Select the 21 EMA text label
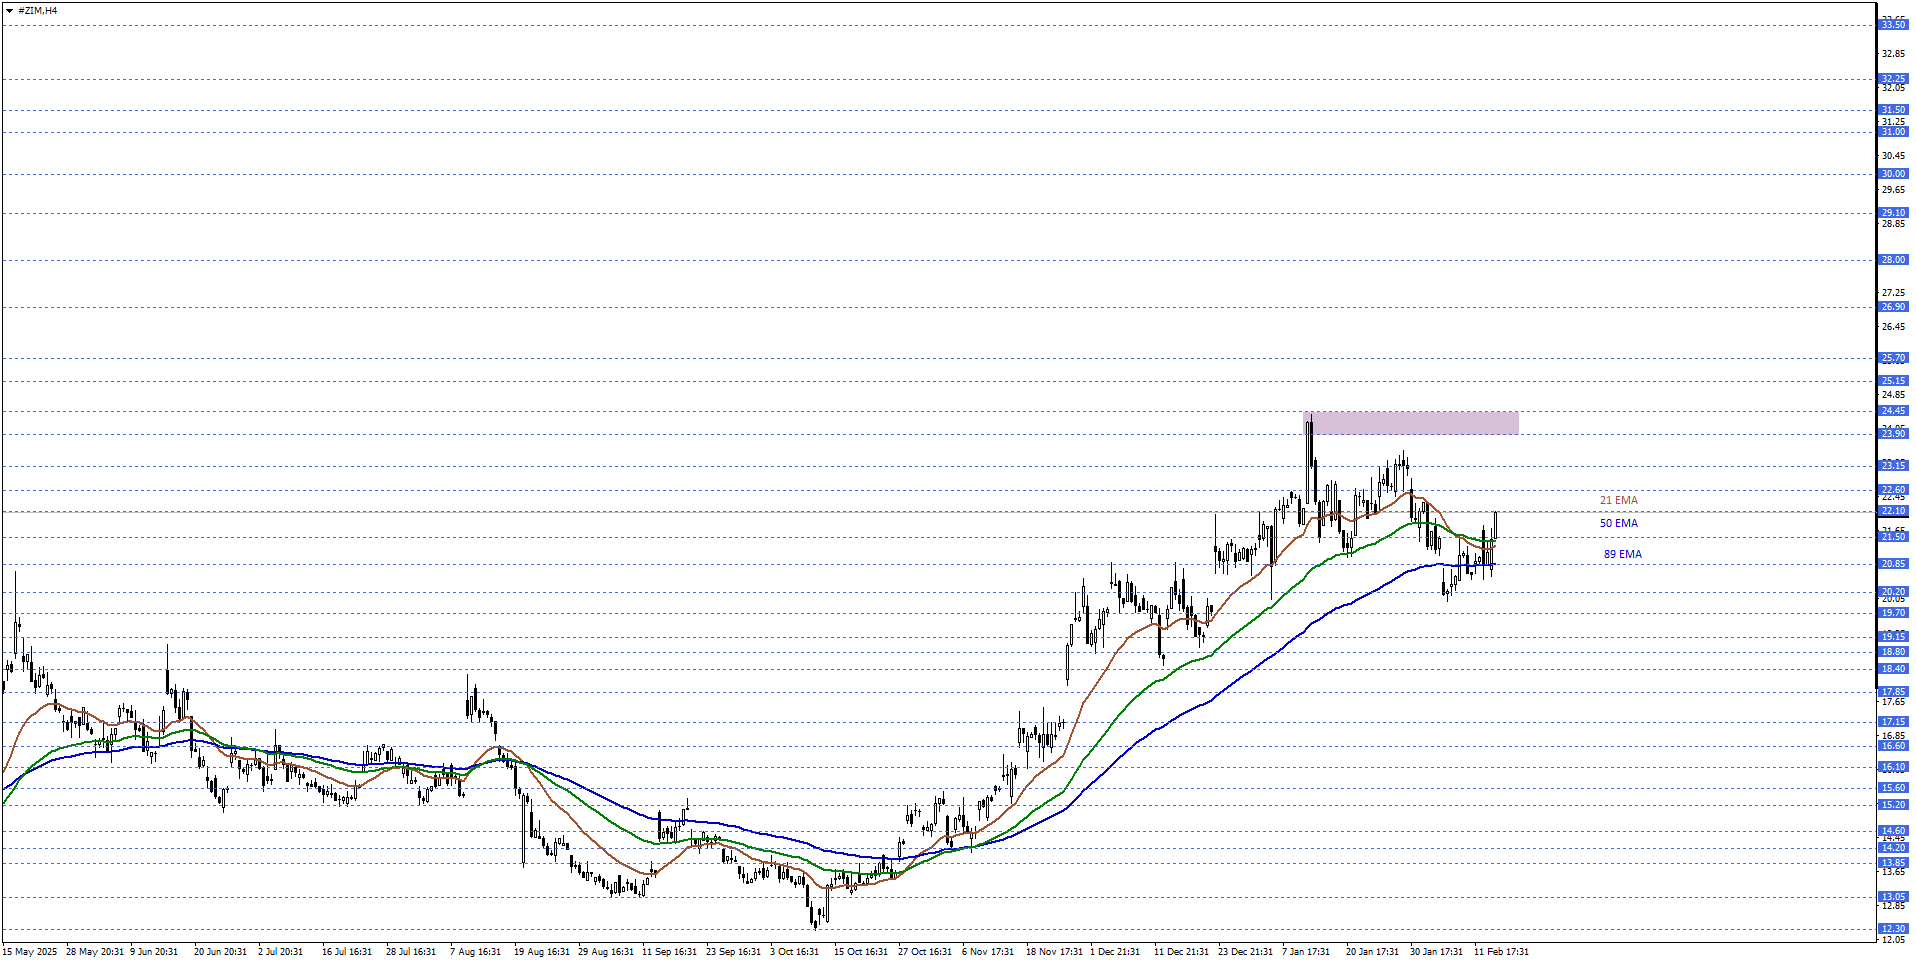This screenshot has width=1916, height=963. click(1618, 500)
